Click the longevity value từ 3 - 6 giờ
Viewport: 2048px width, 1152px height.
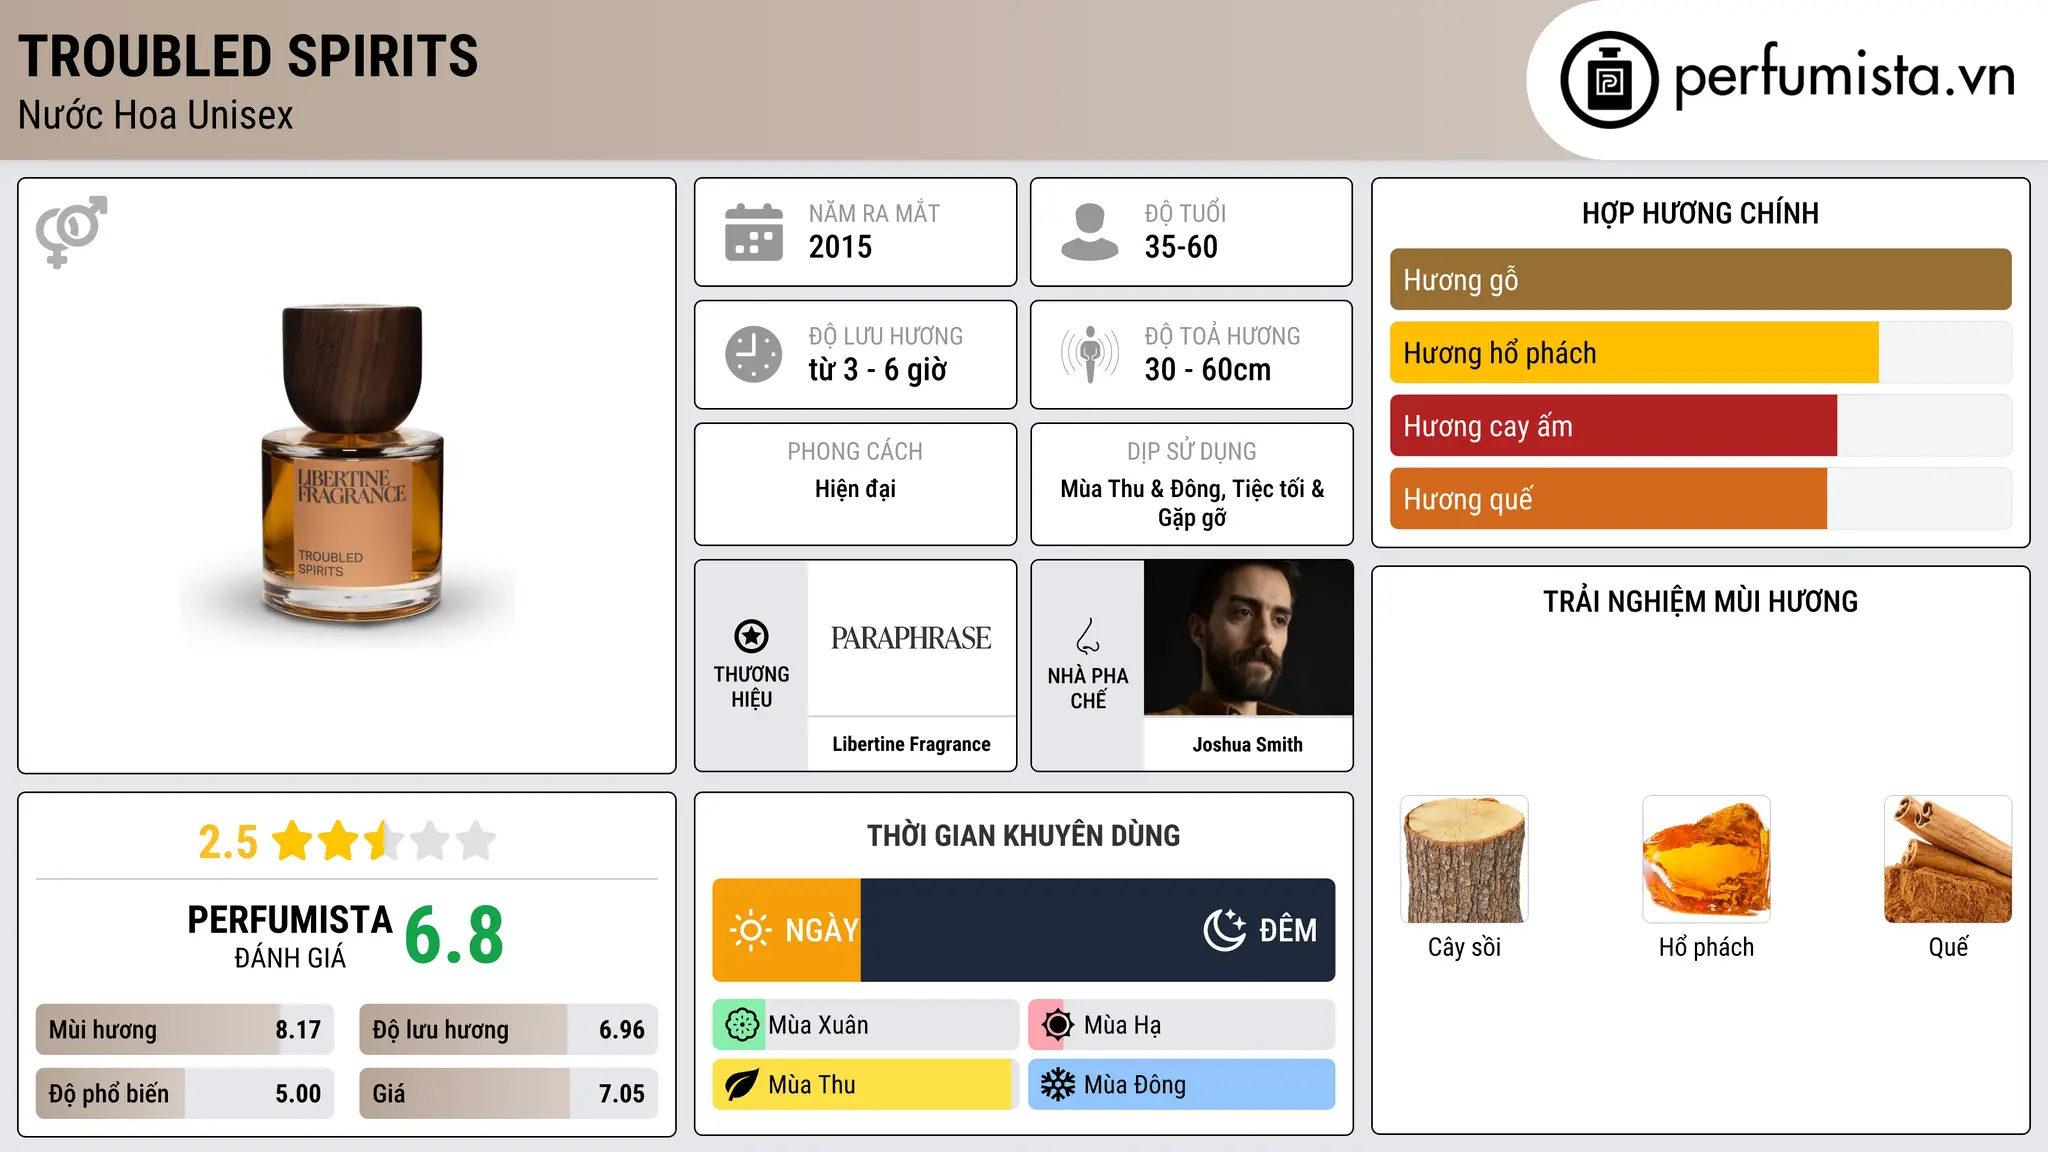[878, 370]
